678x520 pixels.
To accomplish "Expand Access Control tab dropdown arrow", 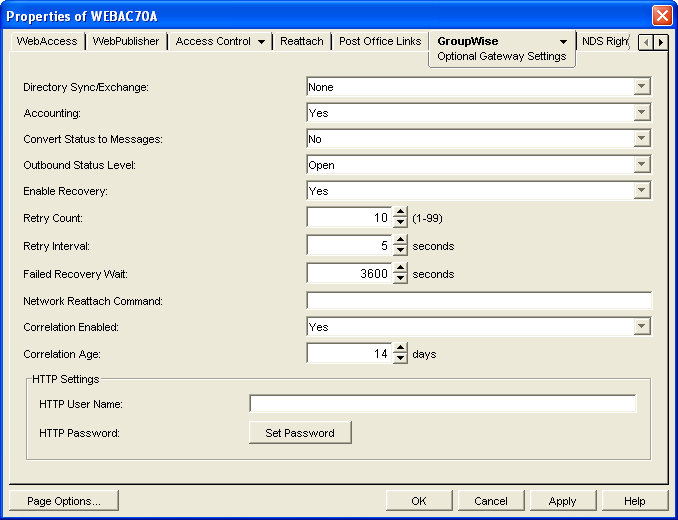I will (261, 42).
